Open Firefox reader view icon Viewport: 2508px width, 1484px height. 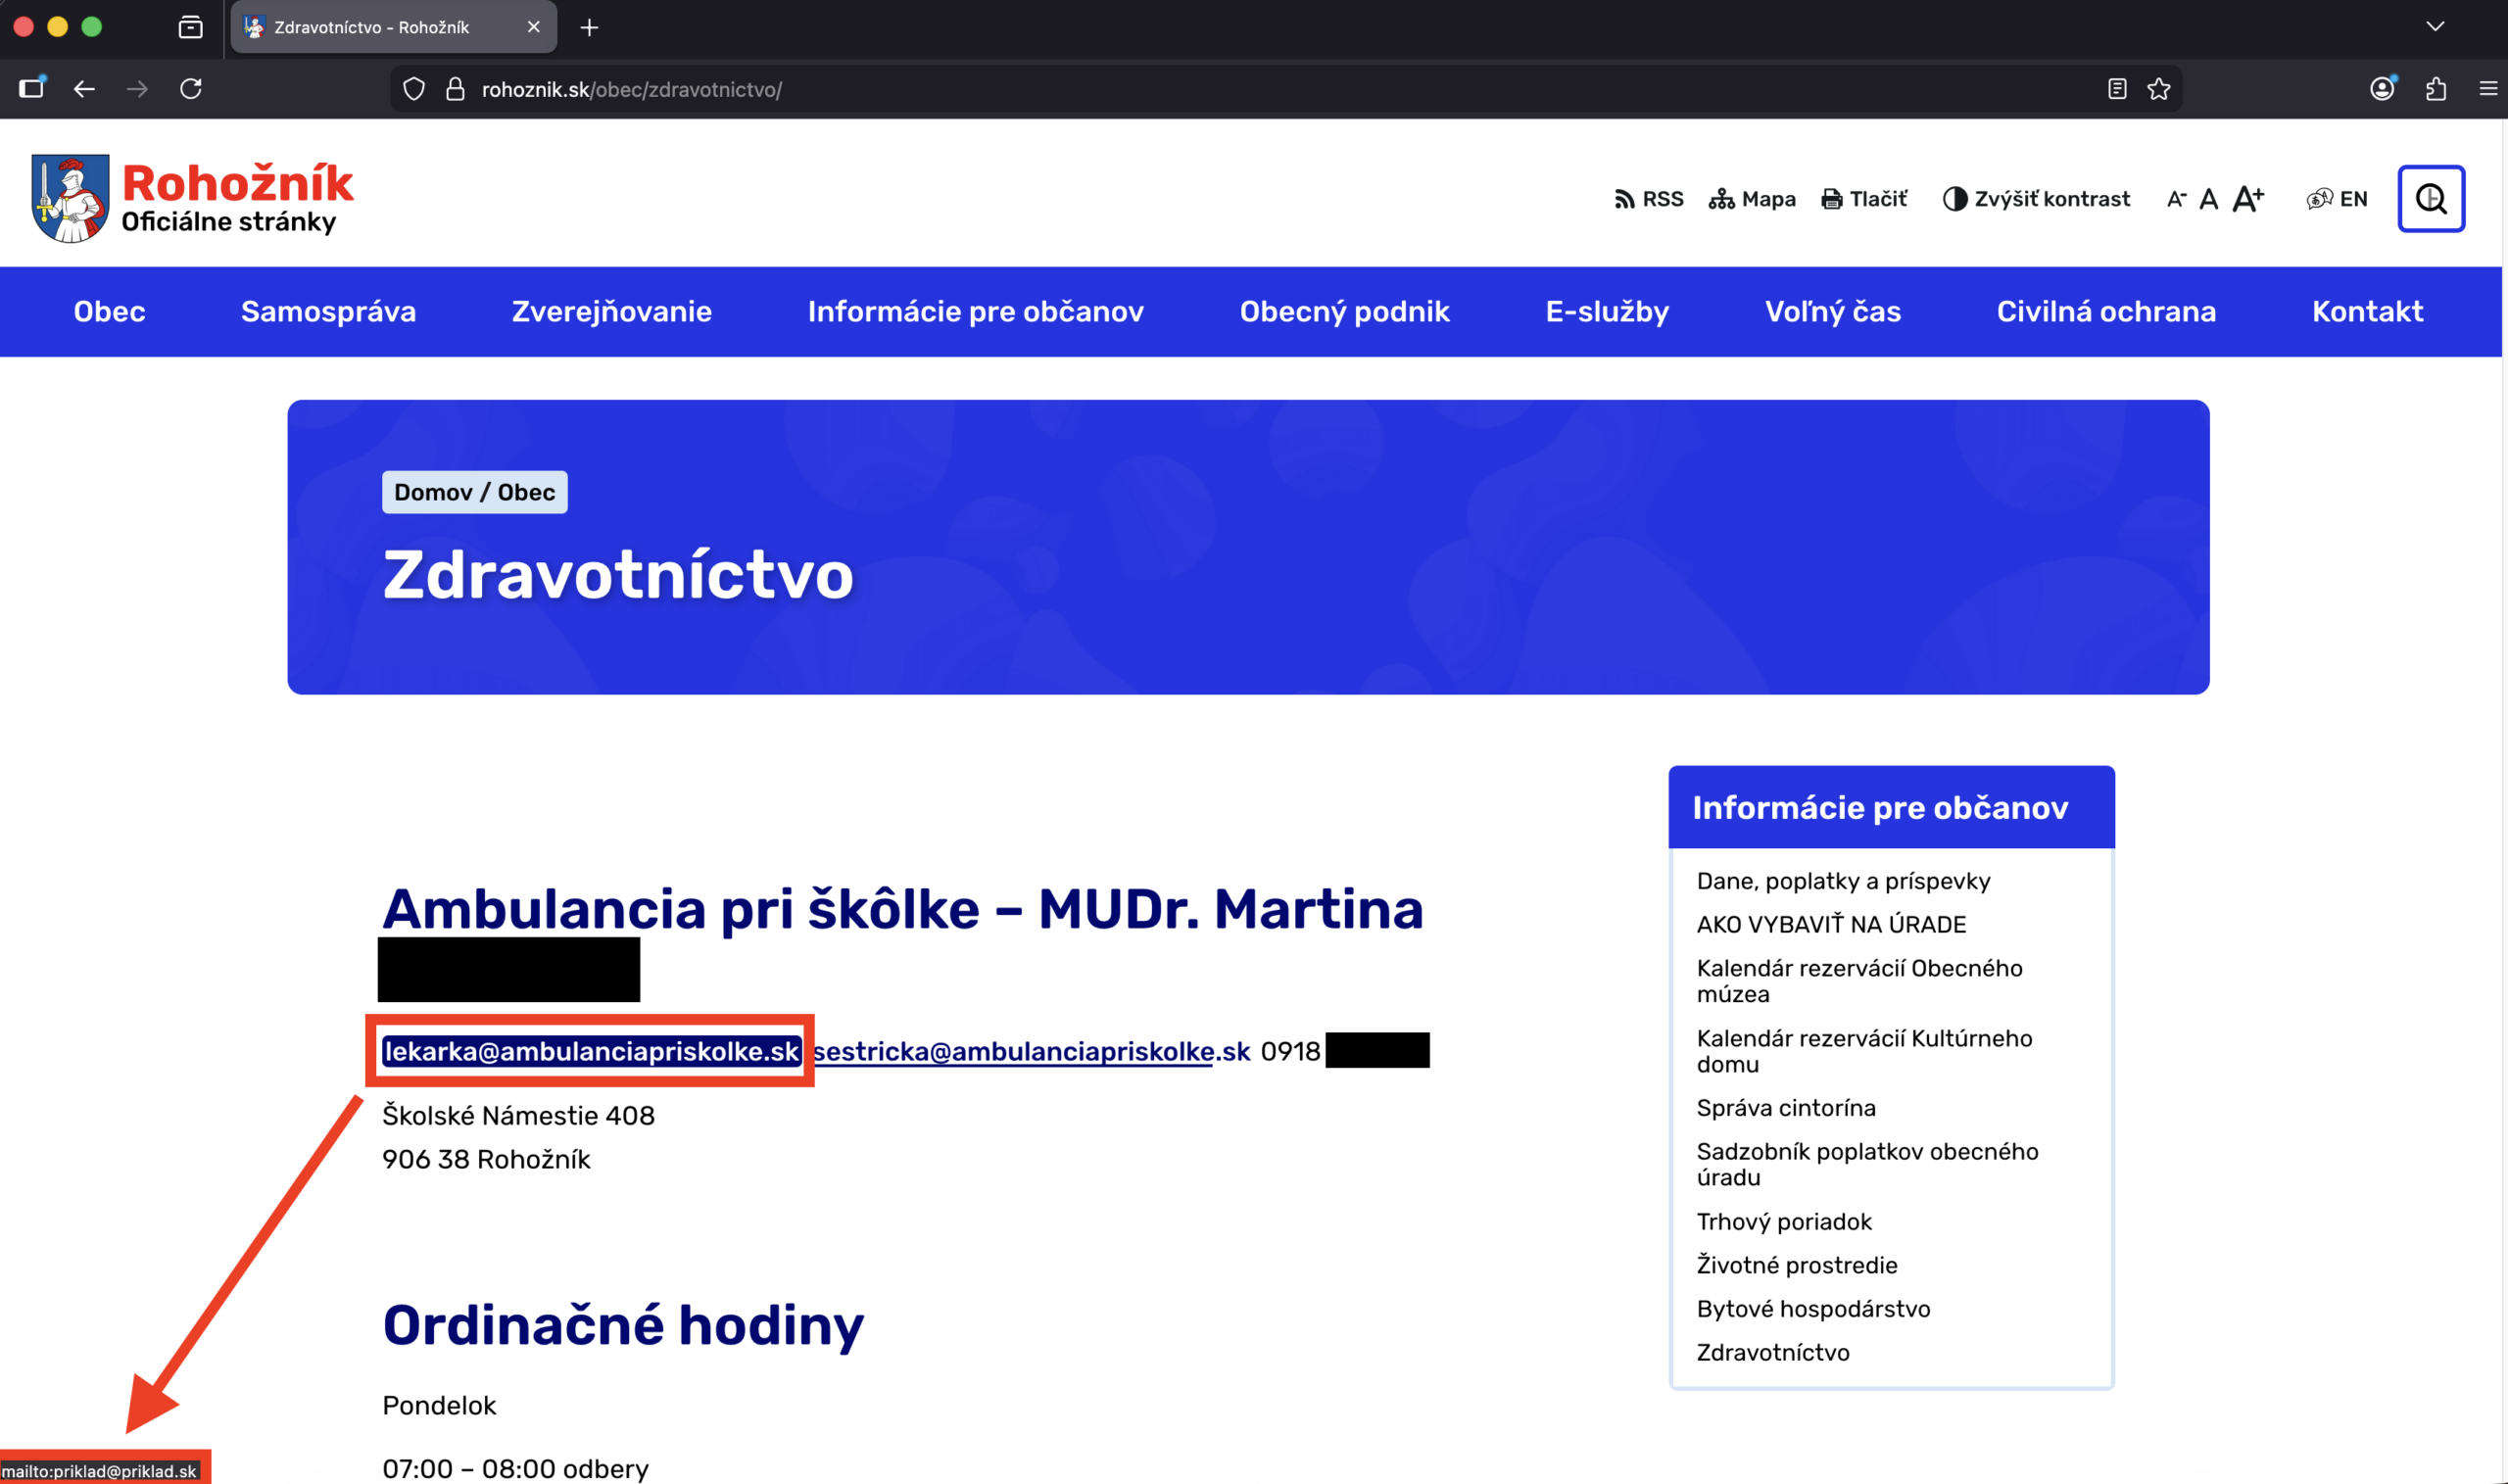coord(2116,89)
